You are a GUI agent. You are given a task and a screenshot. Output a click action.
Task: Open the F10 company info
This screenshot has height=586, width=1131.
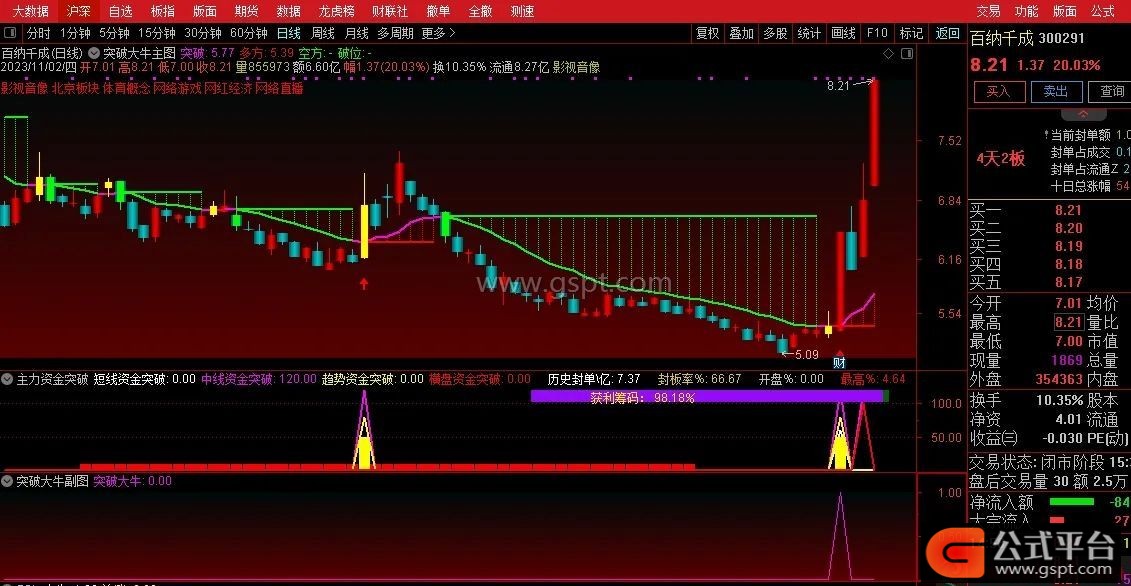click(877, 33)
